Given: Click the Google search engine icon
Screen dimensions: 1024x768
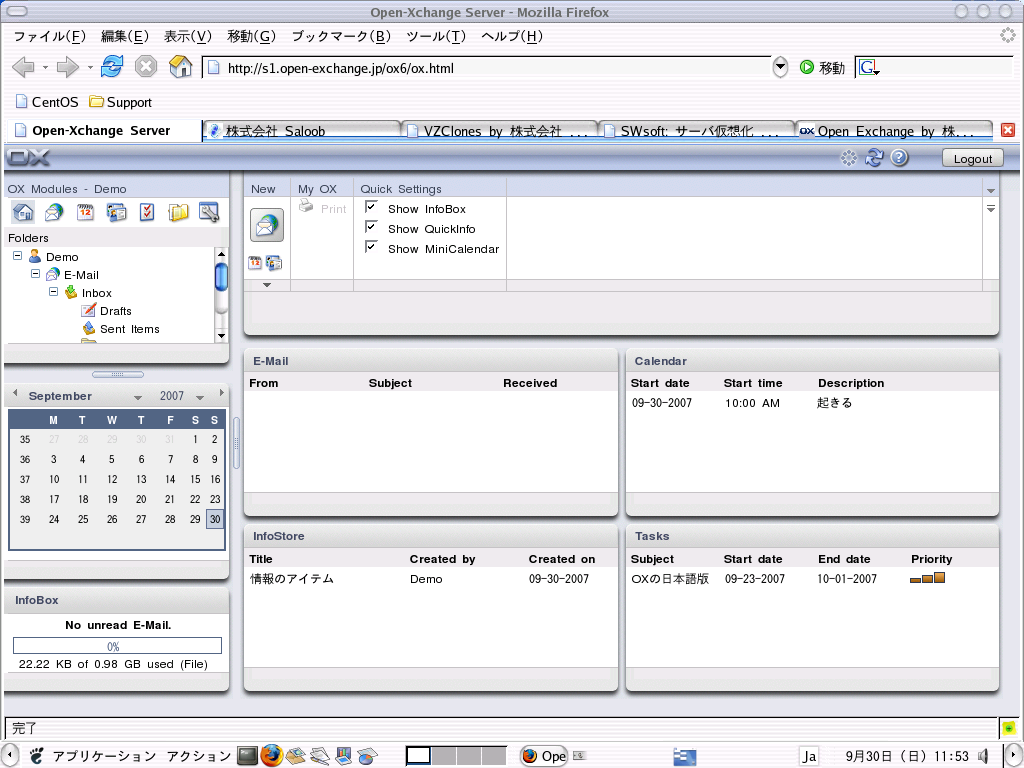Looking at the screenshot, I should pos(869,67).
